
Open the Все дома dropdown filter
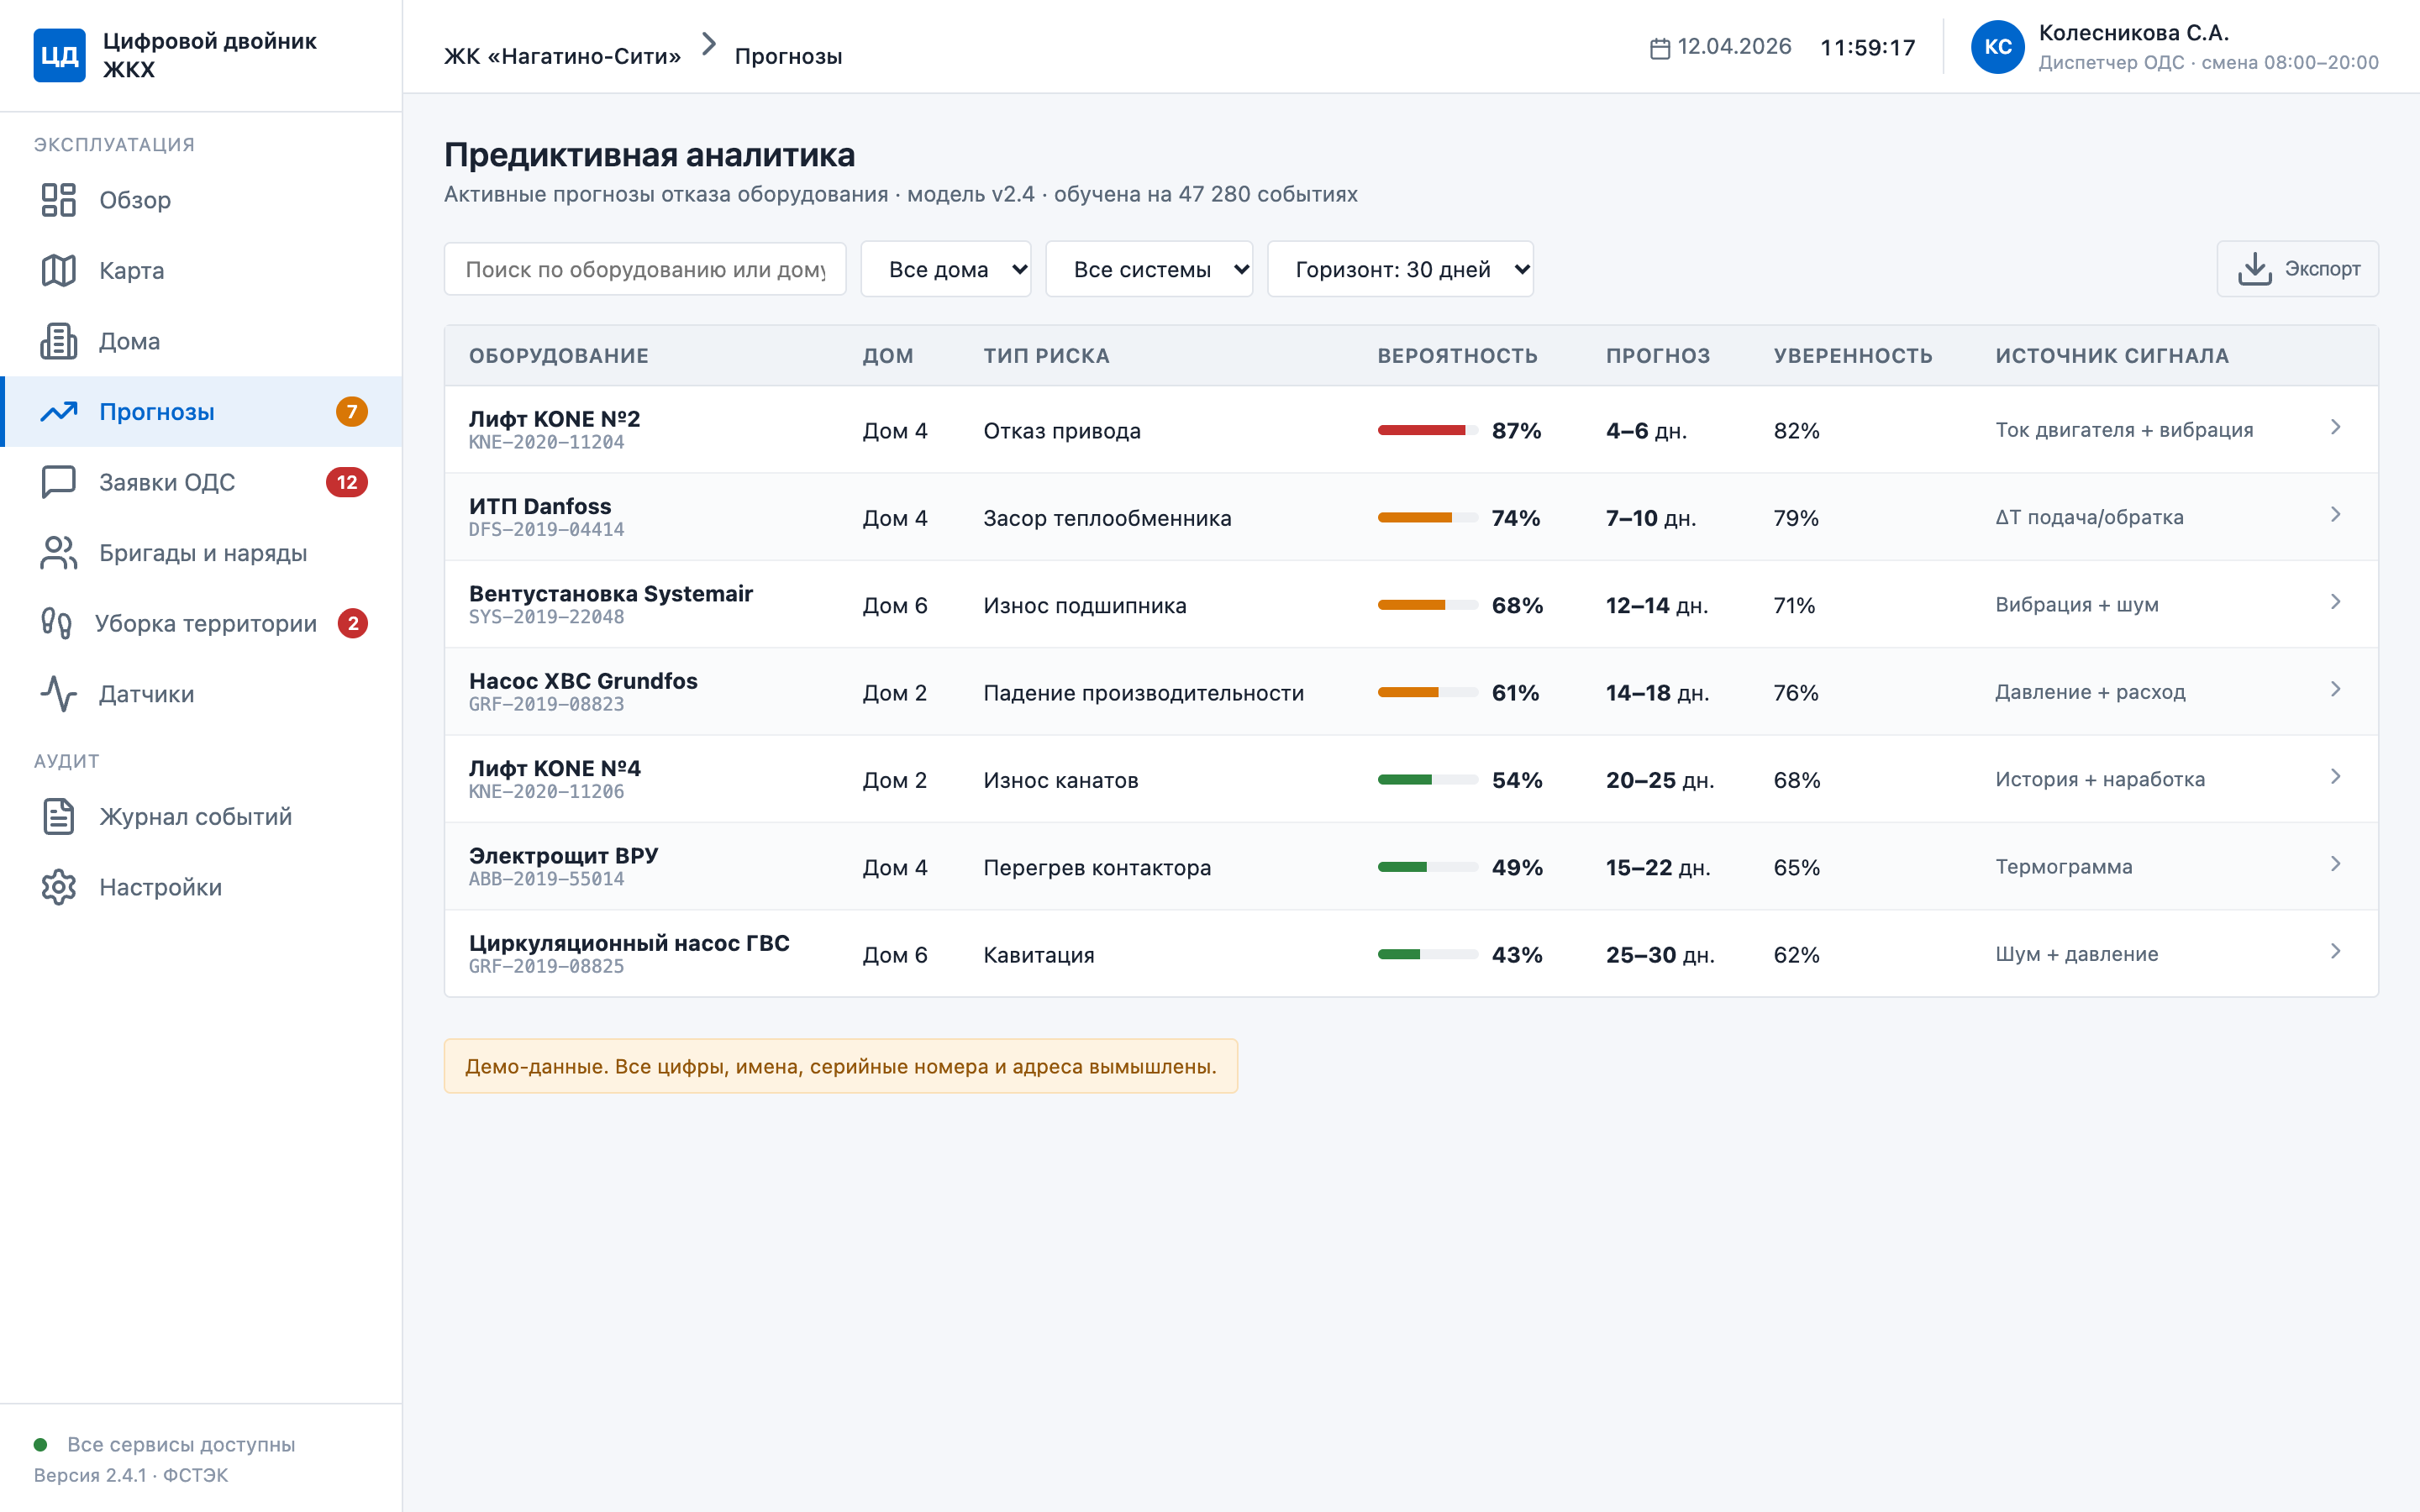click(946, 269)
